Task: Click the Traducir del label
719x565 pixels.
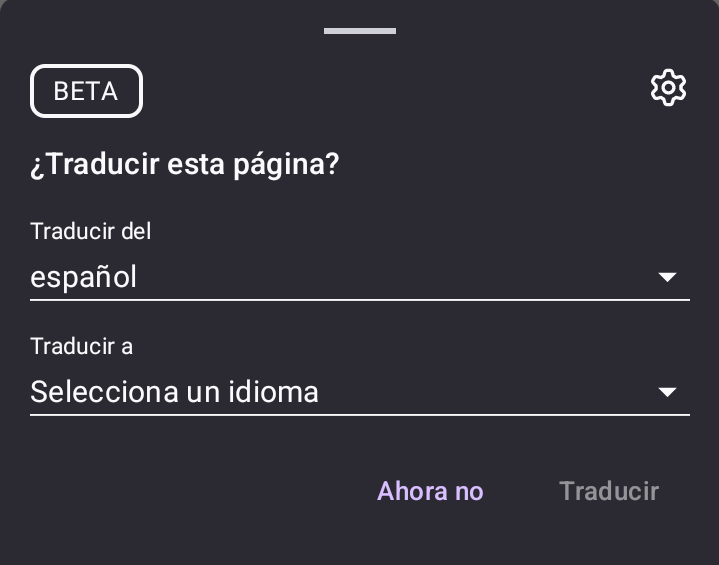Action: [x=91, y=231]
